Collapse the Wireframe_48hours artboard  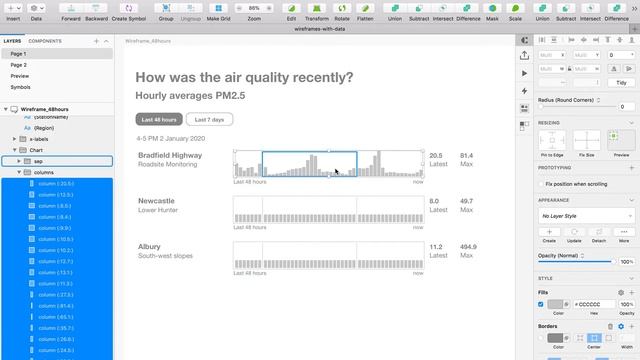coord(6,109)
